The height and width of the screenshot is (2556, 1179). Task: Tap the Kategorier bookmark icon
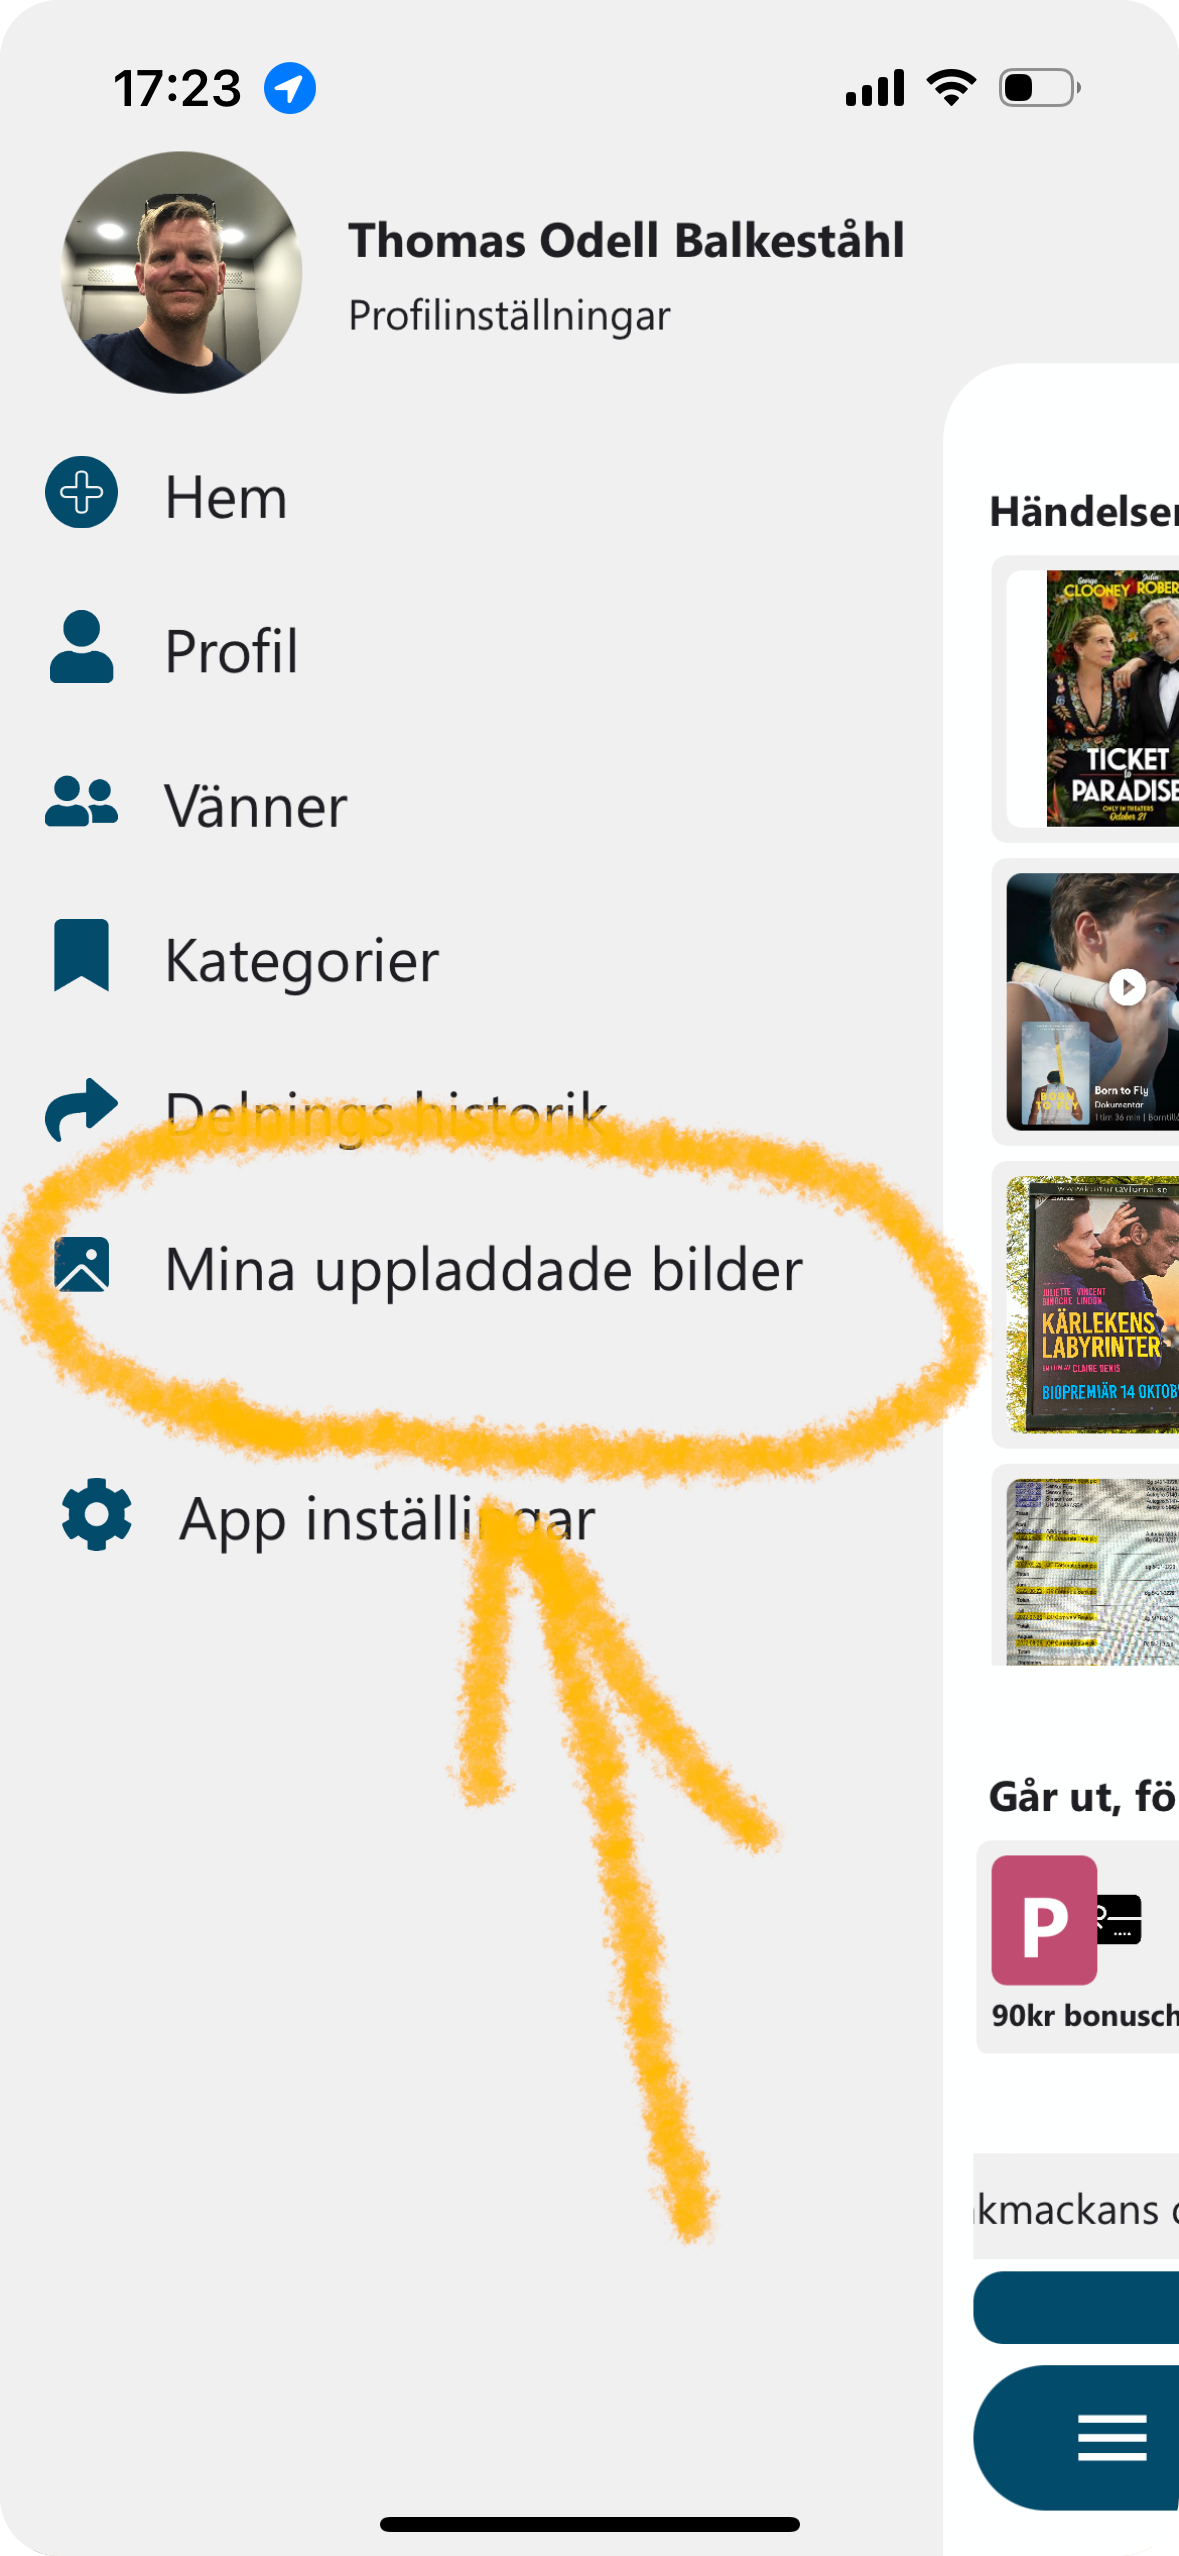click(81, 955)
